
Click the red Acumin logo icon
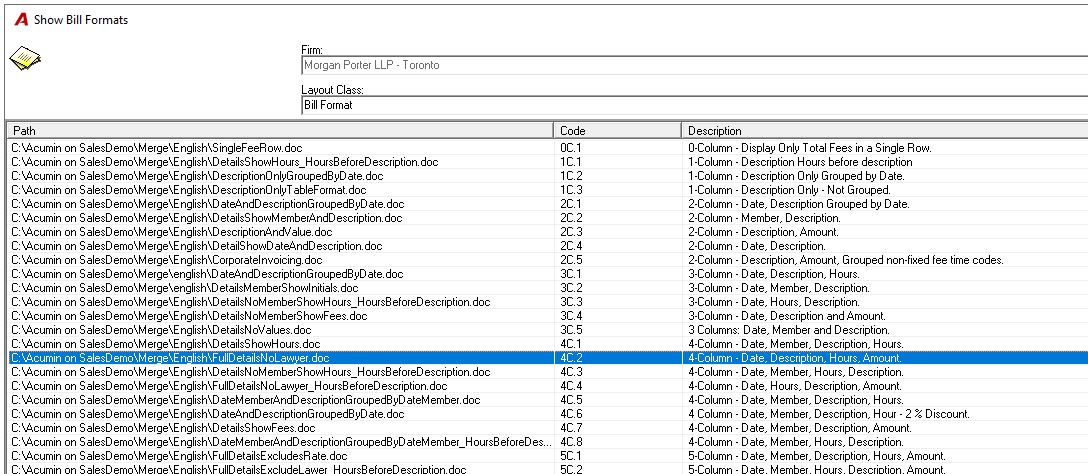22,20
